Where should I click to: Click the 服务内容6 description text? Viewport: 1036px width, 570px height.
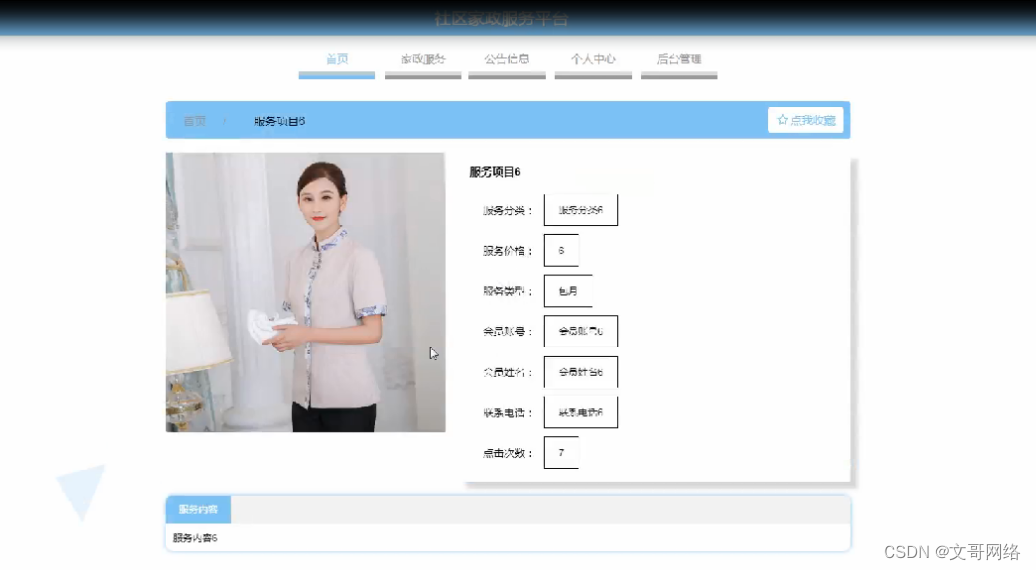195,538
